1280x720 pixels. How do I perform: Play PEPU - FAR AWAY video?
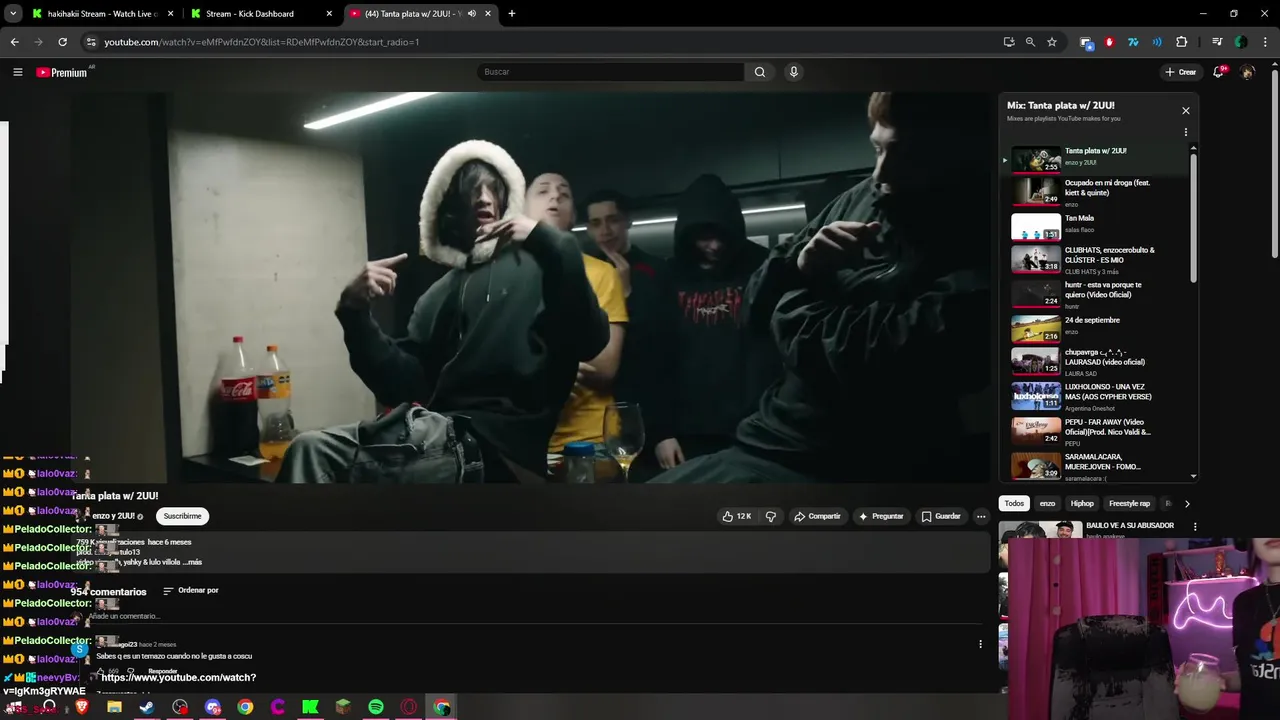pos(1097,430)
